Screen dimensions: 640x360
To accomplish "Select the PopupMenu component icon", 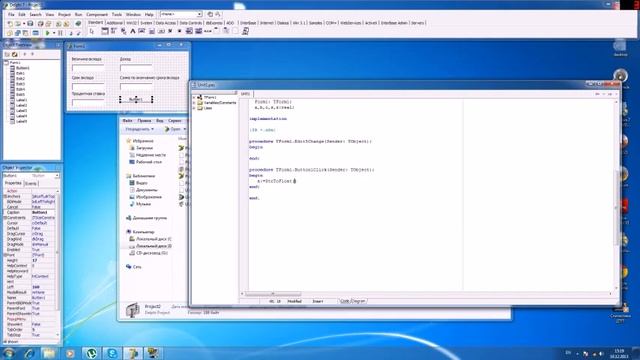I will point(123,31).
